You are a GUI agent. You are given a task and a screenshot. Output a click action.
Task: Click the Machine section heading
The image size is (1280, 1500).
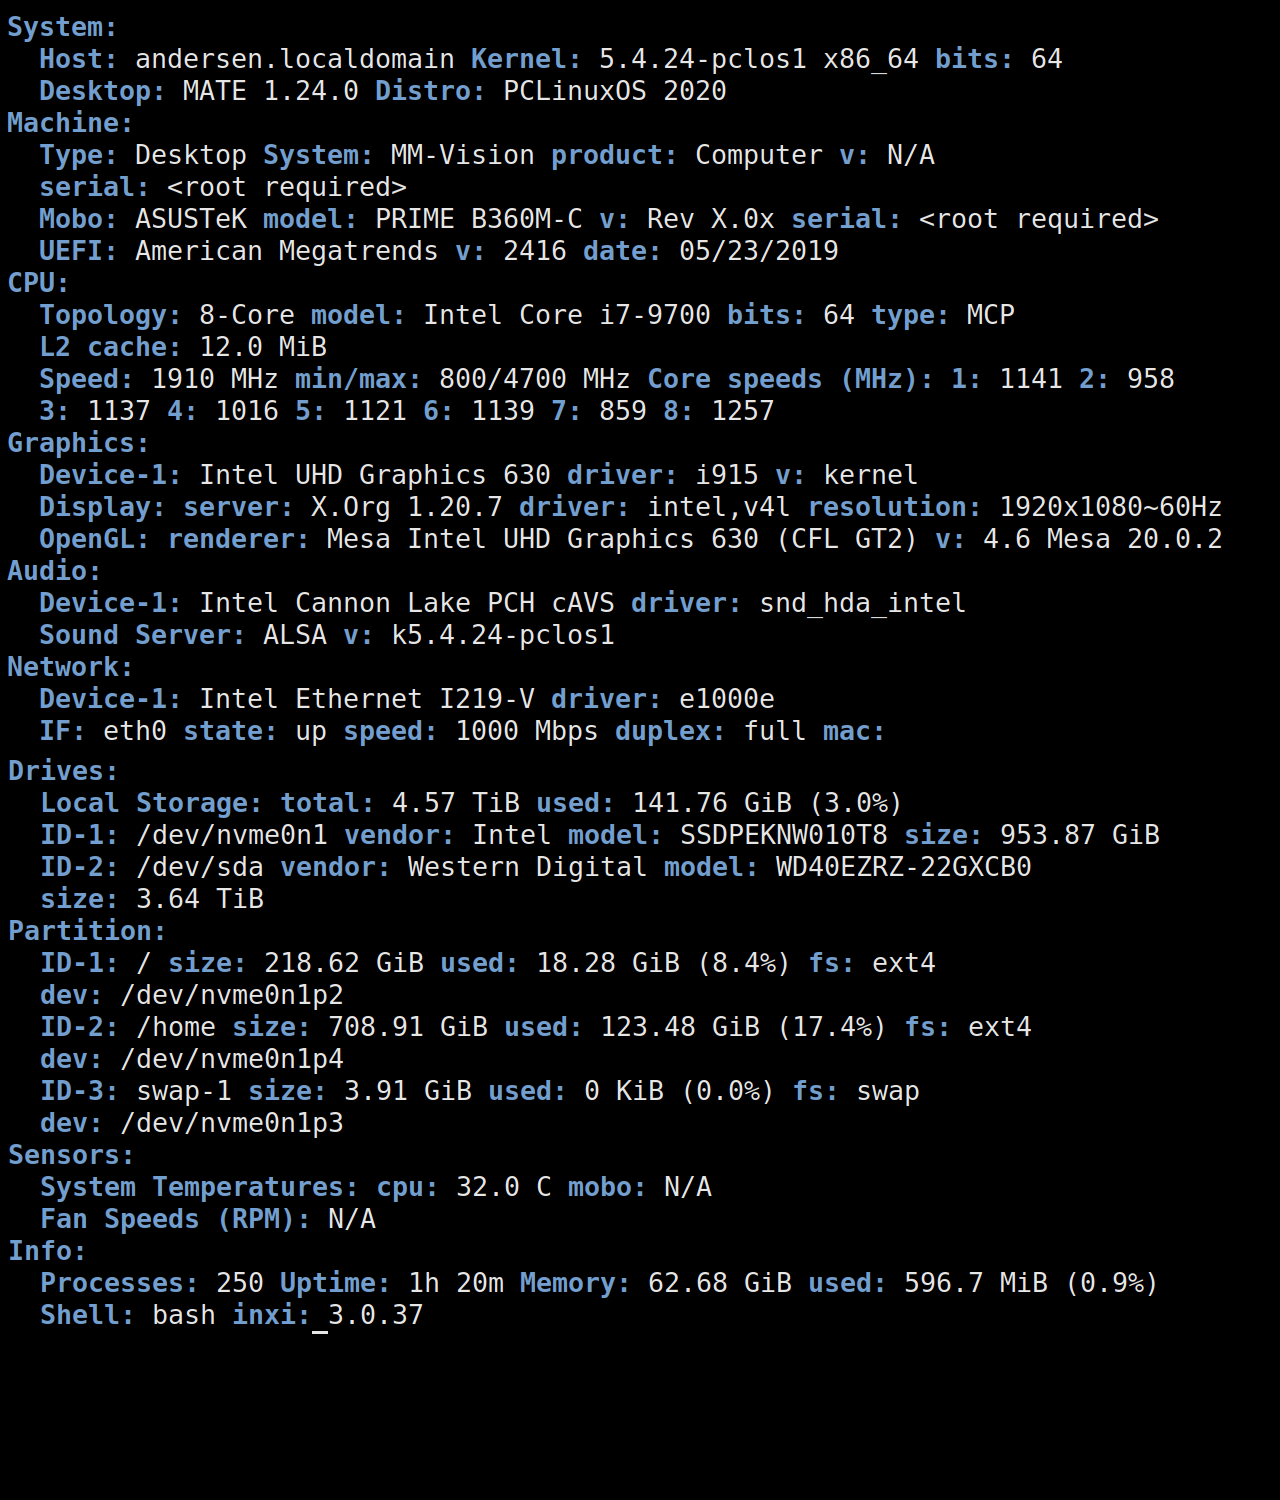coord(70,123)
